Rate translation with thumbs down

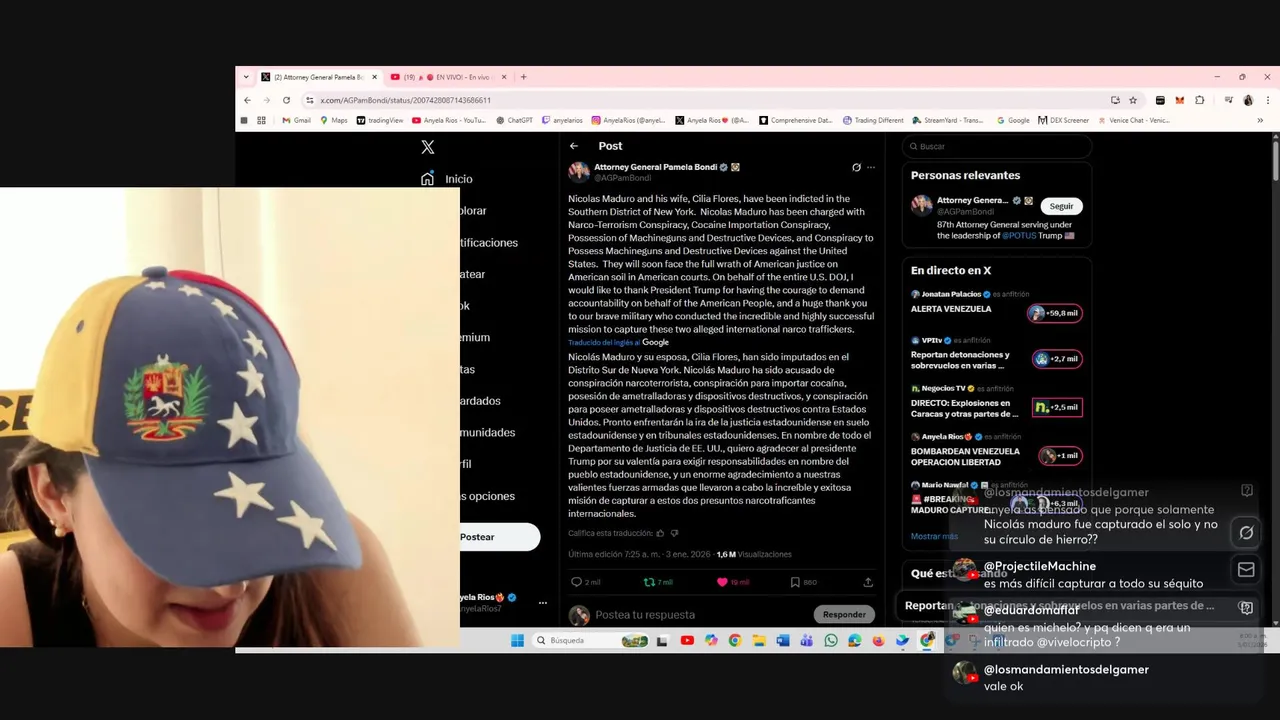point(674,533)
